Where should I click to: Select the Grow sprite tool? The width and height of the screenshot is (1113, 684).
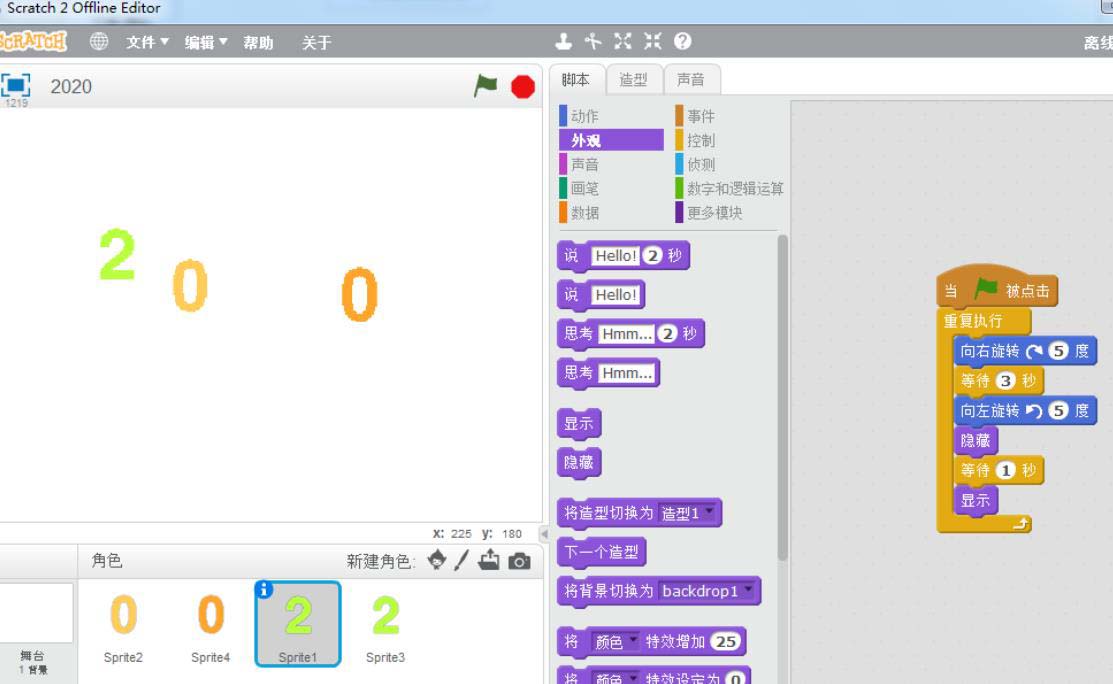coord(623,41)
